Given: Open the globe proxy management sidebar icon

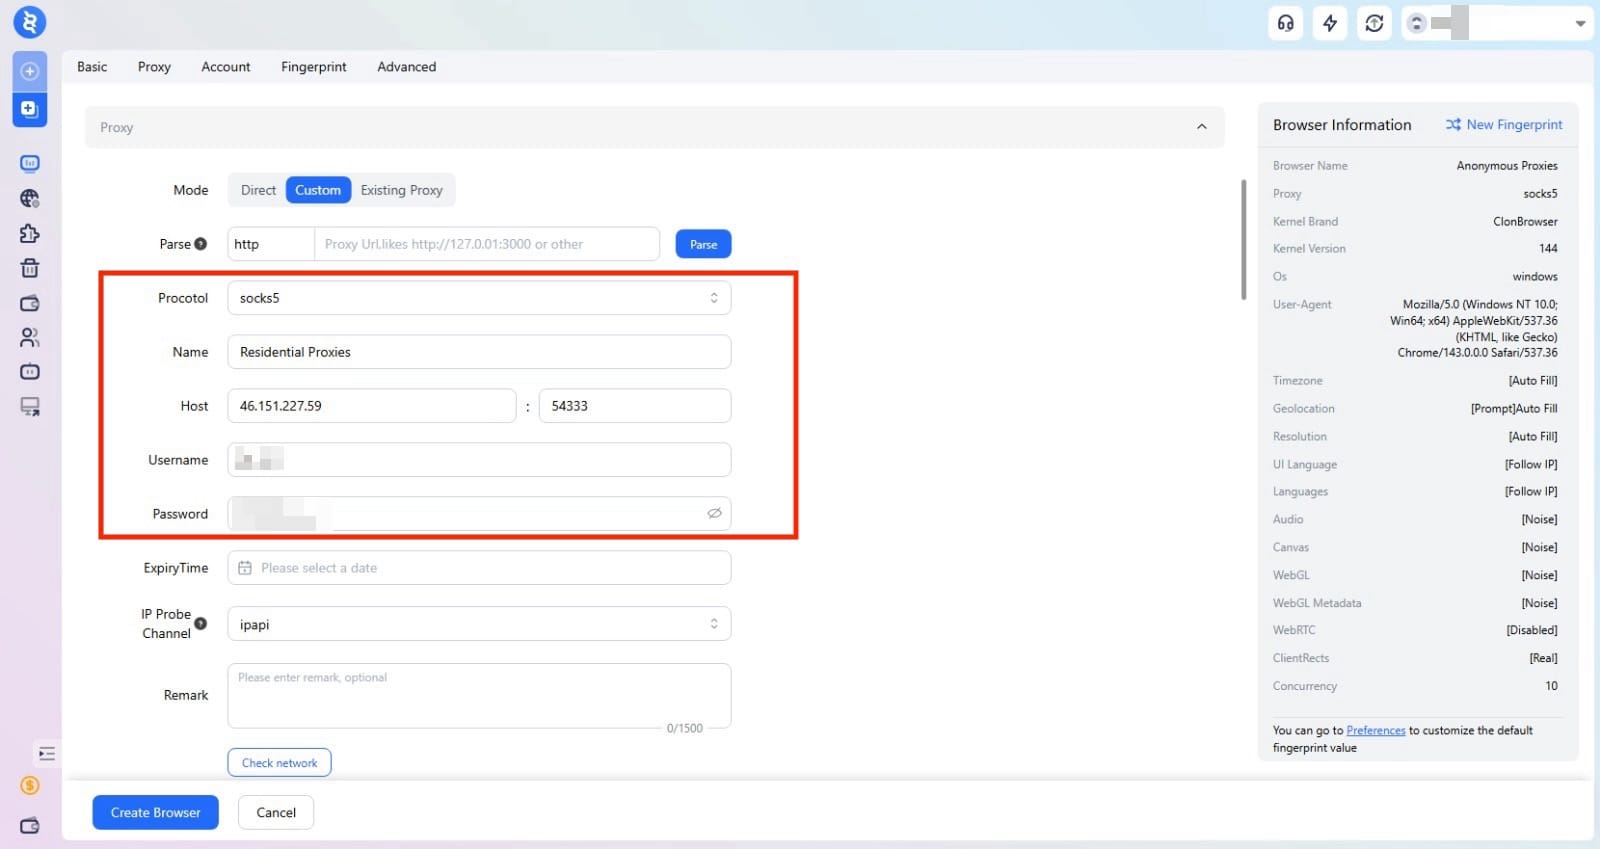Looking at the screenshot, I should [x=29, y=198].
